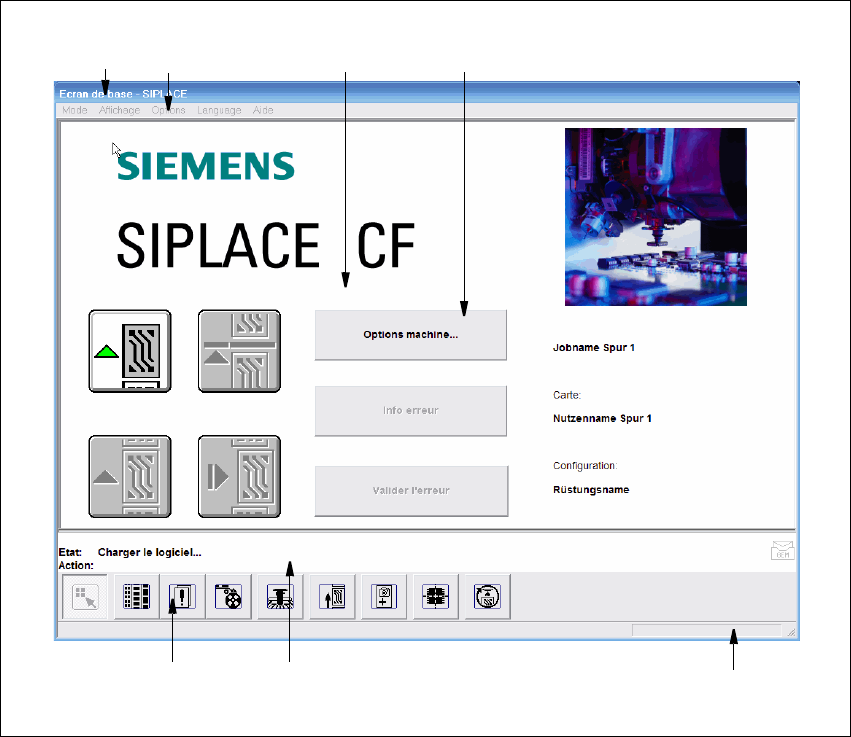Click the circular board rotation toolbar icon

click(x=487, y=597)
